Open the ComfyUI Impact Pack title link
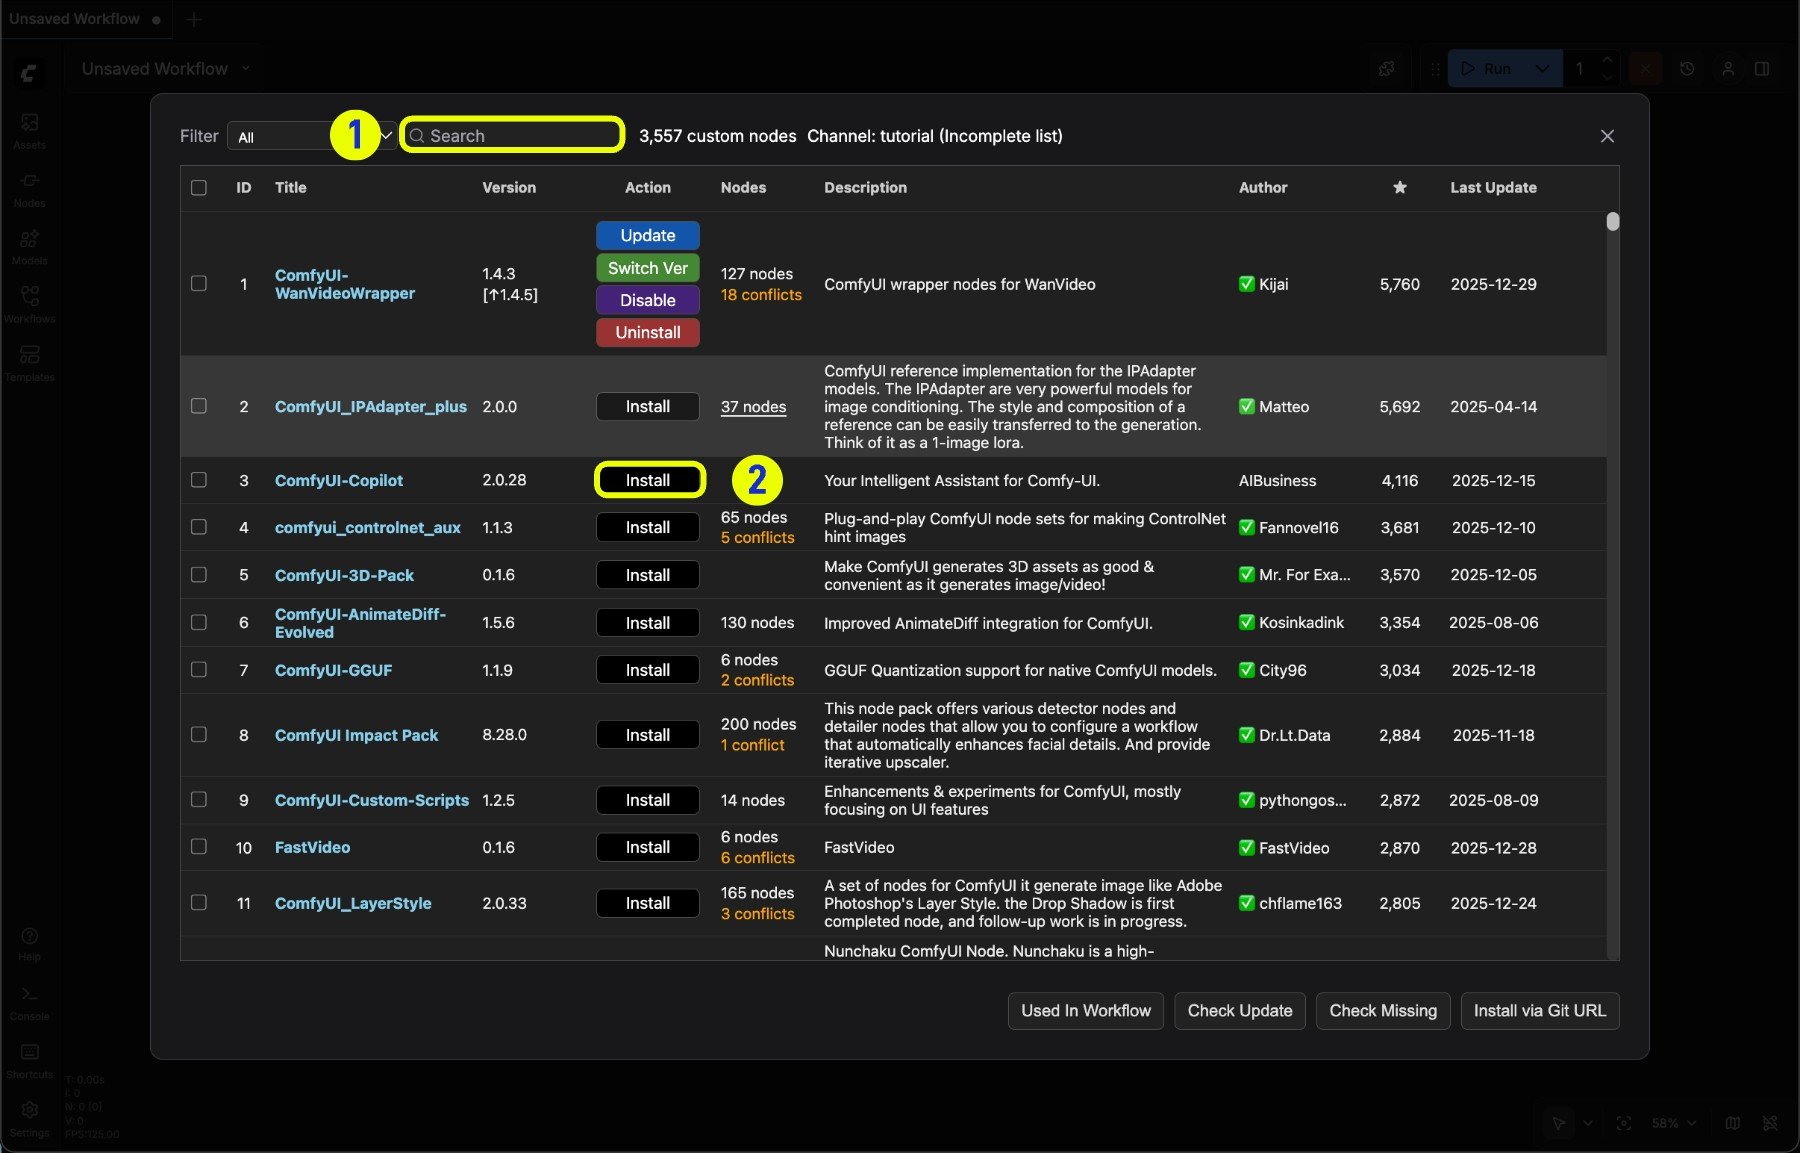Screen dimensions: 1800x1153 coord(356,735)
